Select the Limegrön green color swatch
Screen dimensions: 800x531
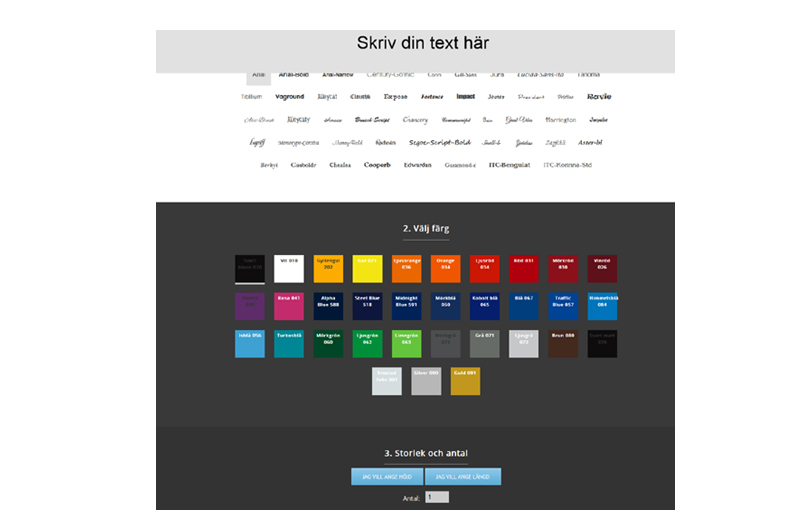point(407,343)
